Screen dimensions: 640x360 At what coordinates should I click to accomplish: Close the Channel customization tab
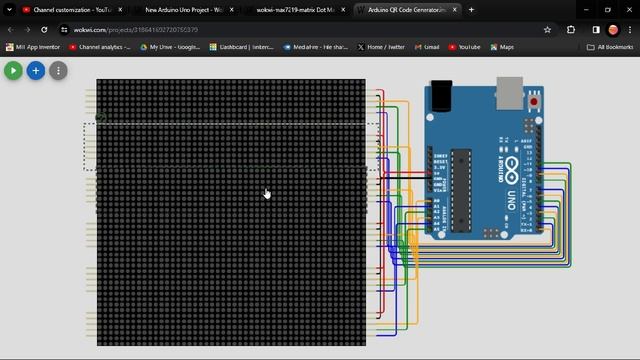pos(120,10)
